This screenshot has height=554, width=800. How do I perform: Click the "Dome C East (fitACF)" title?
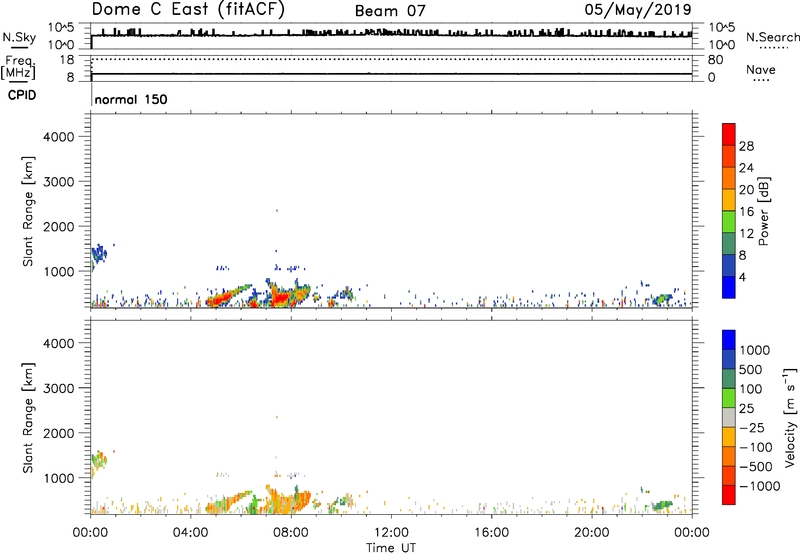click(x=188, y=9)
